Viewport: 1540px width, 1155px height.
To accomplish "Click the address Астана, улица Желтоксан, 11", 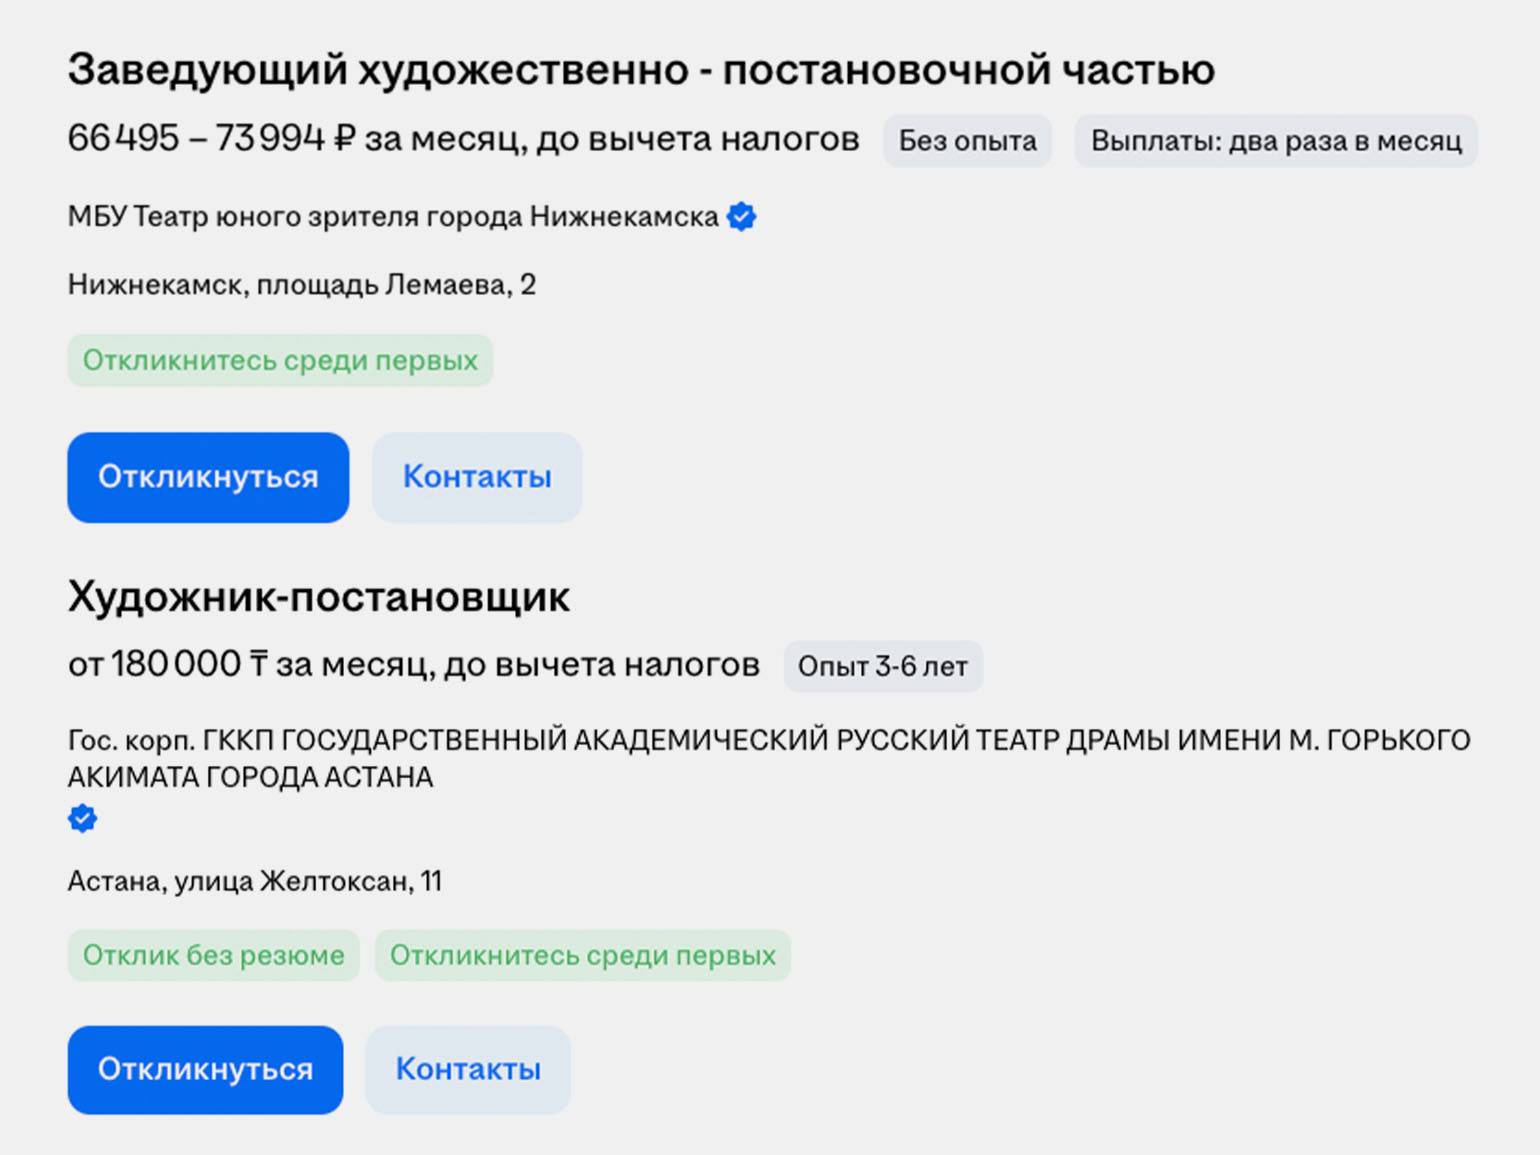I will click(x=254, y=881).
